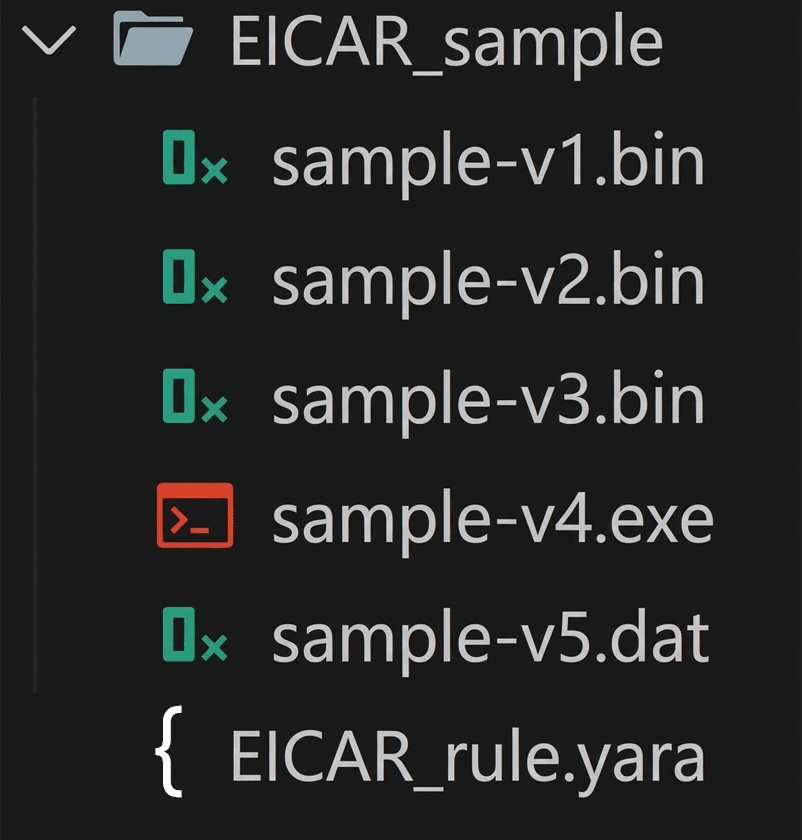Click the red terminal icon for sample-v4.exe
Screen dimensions: 802x840
tap(195, 516)
